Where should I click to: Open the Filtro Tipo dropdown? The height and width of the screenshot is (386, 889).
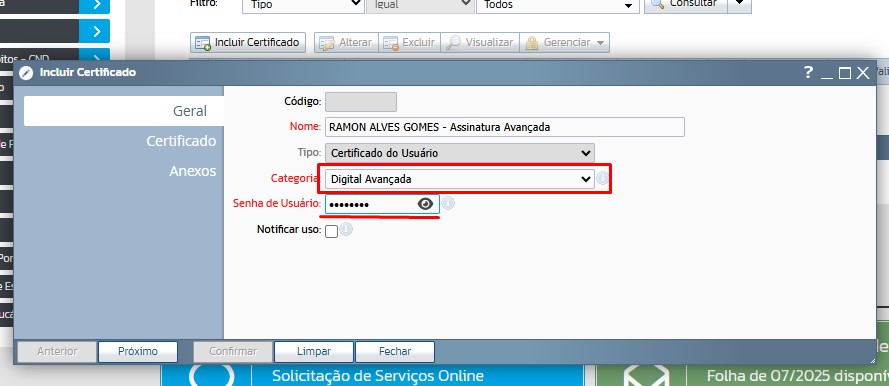point(303,5)
